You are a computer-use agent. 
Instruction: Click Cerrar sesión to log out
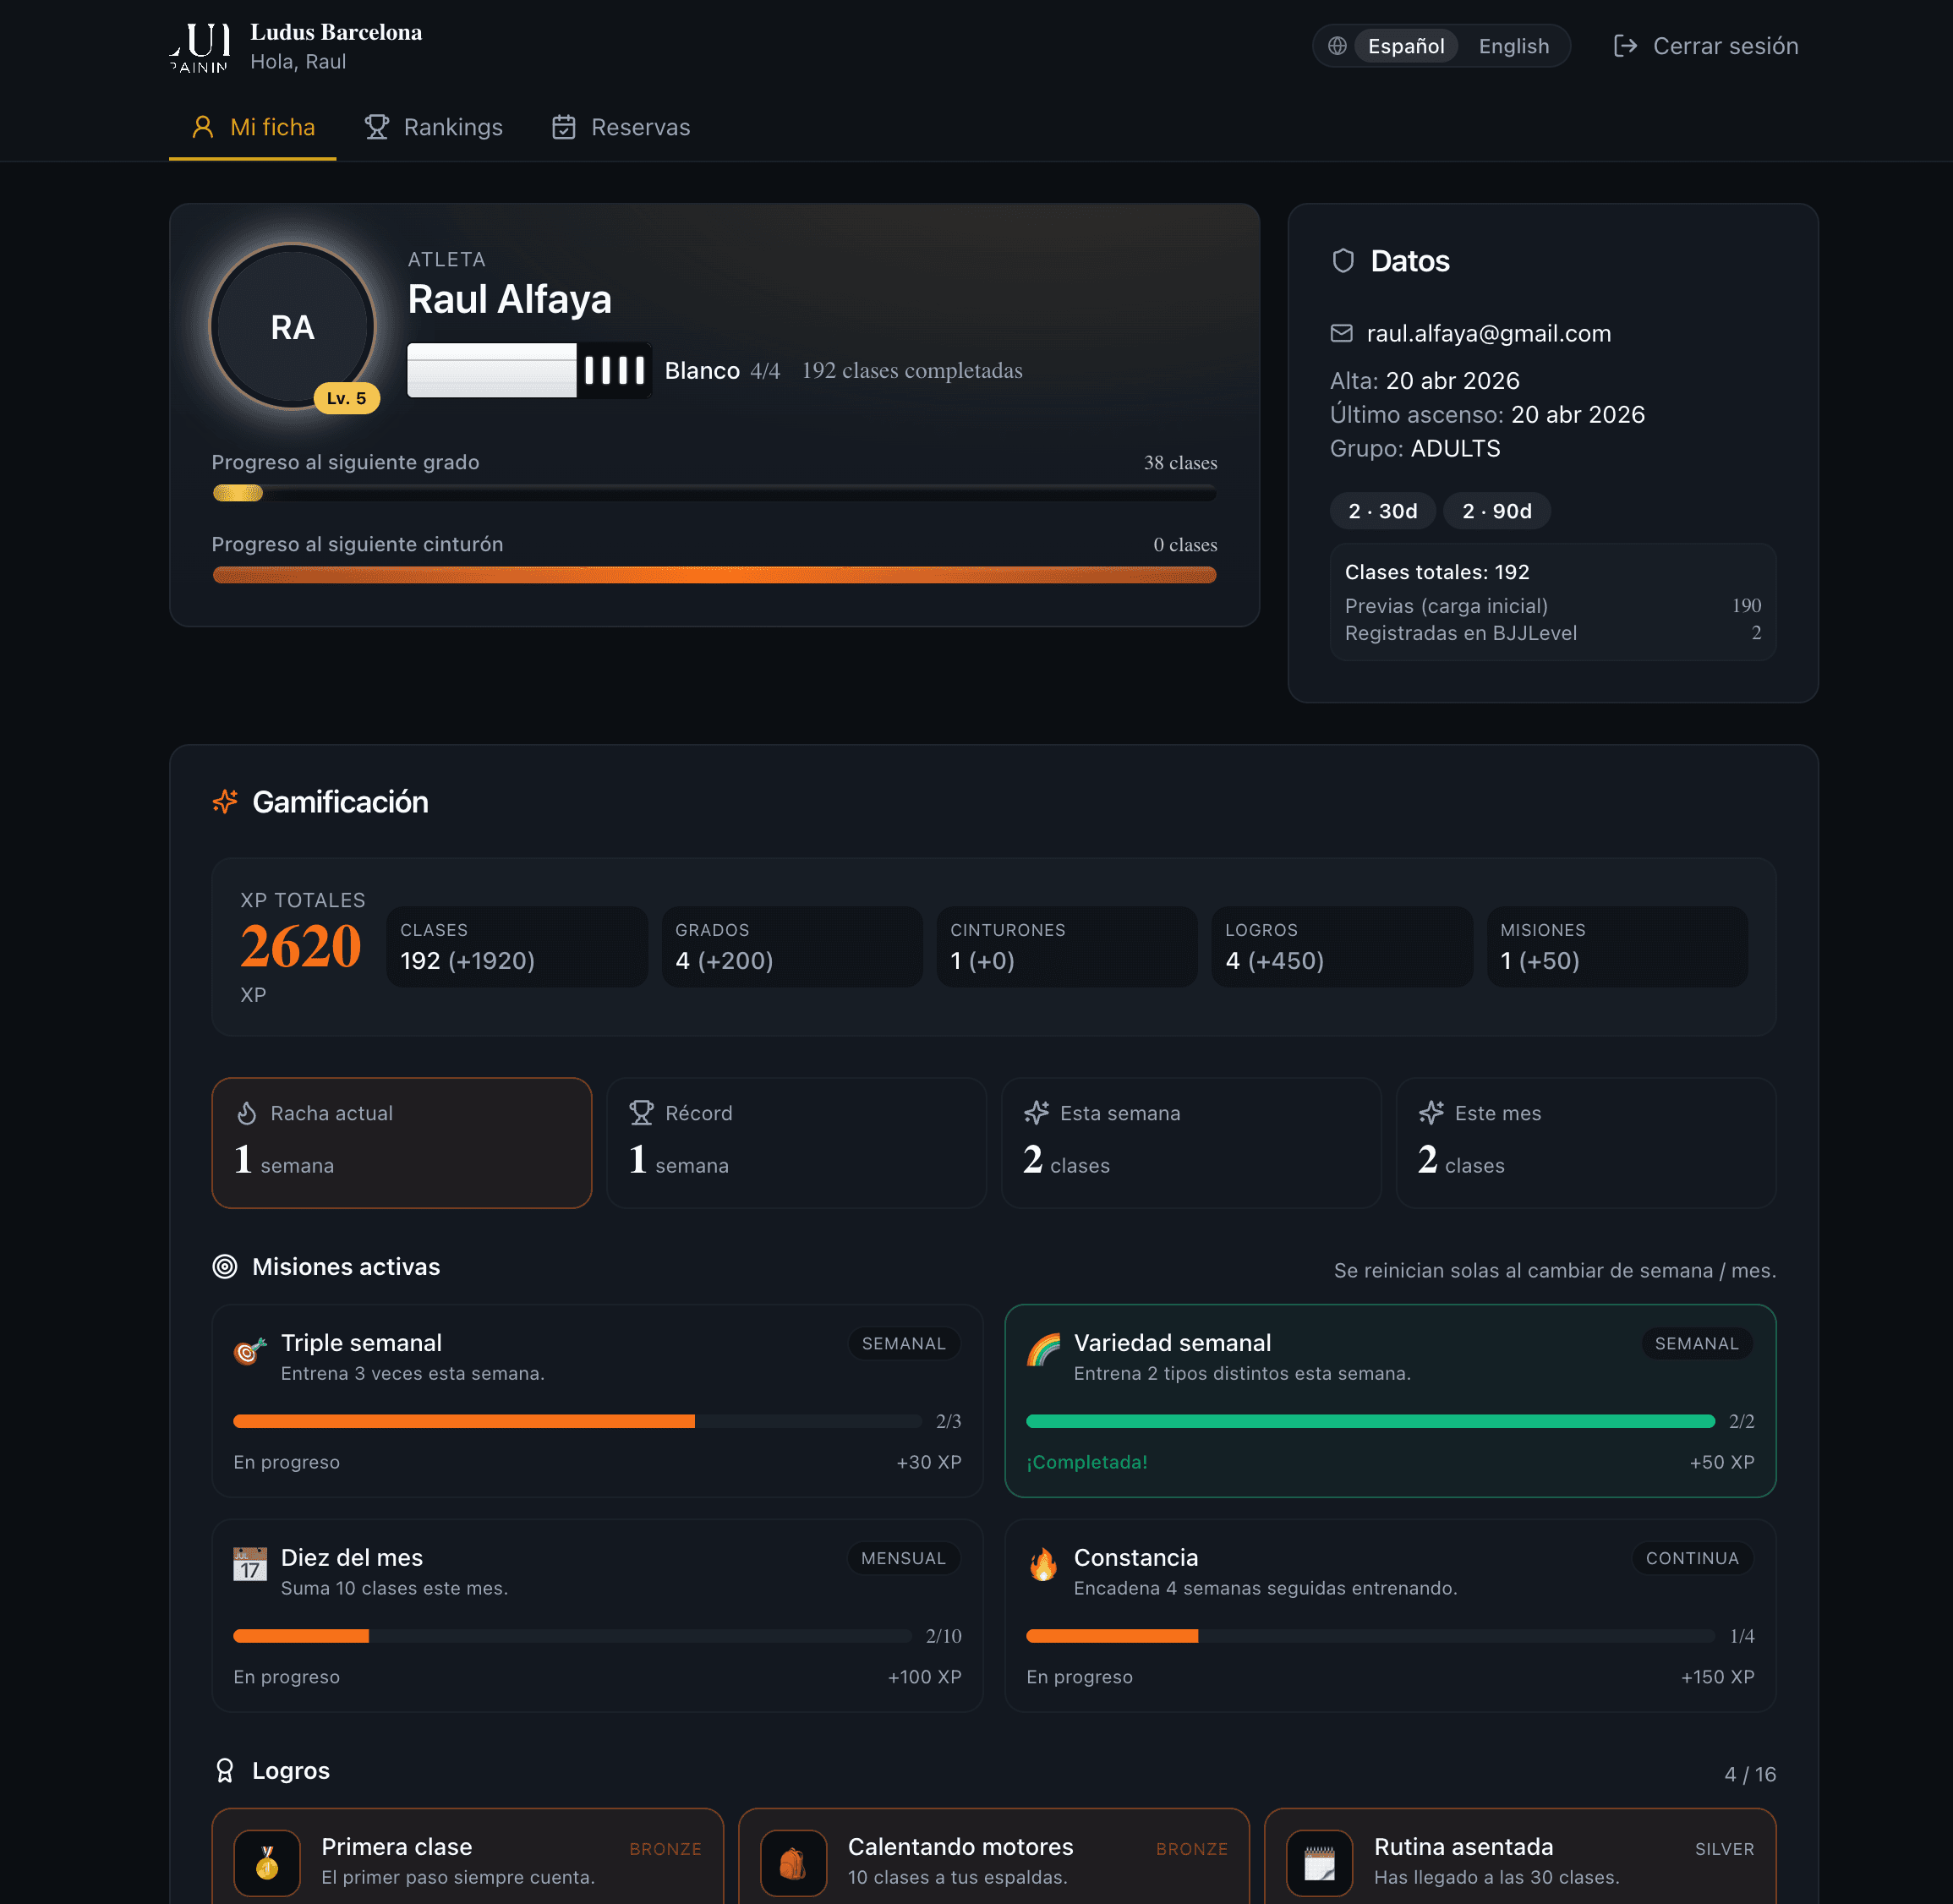click(x=1705, y=46)
